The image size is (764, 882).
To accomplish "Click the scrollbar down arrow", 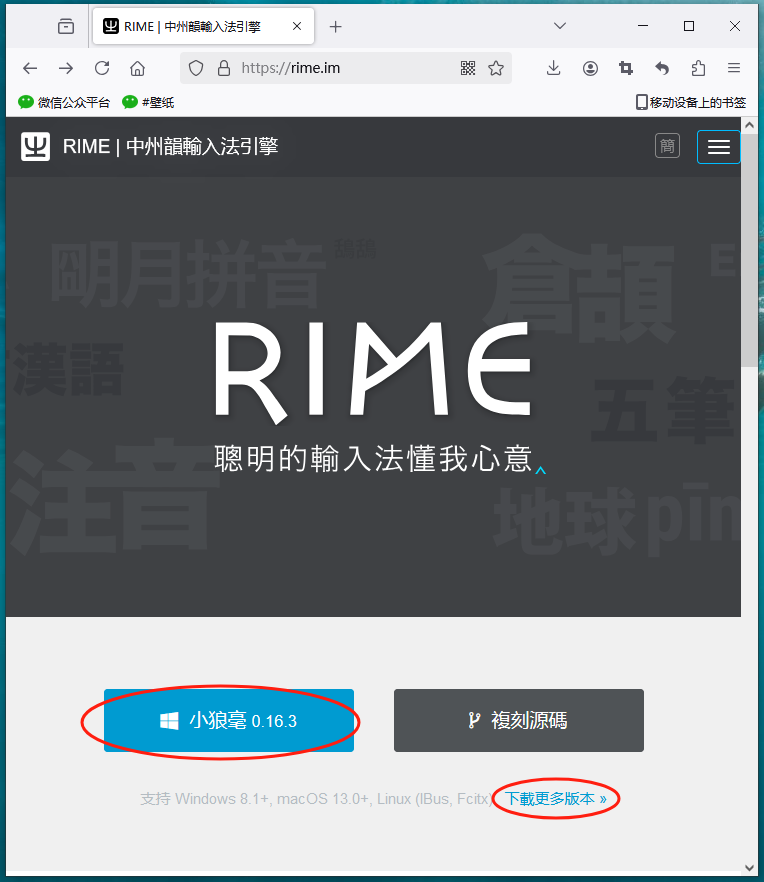I will tap(749, 867).
